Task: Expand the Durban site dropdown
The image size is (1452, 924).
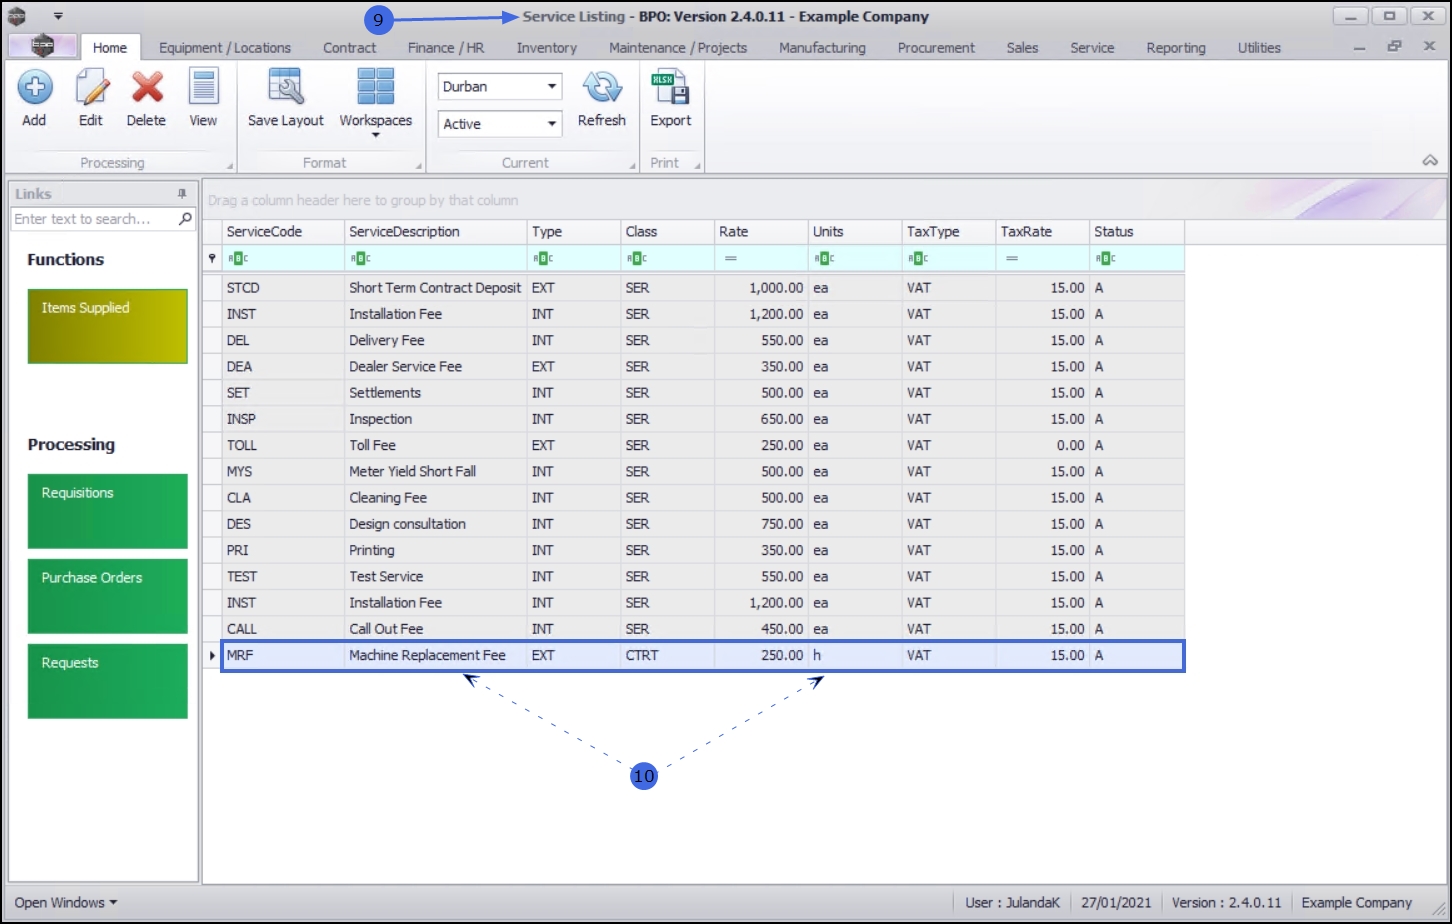Action: click(551, 87)
